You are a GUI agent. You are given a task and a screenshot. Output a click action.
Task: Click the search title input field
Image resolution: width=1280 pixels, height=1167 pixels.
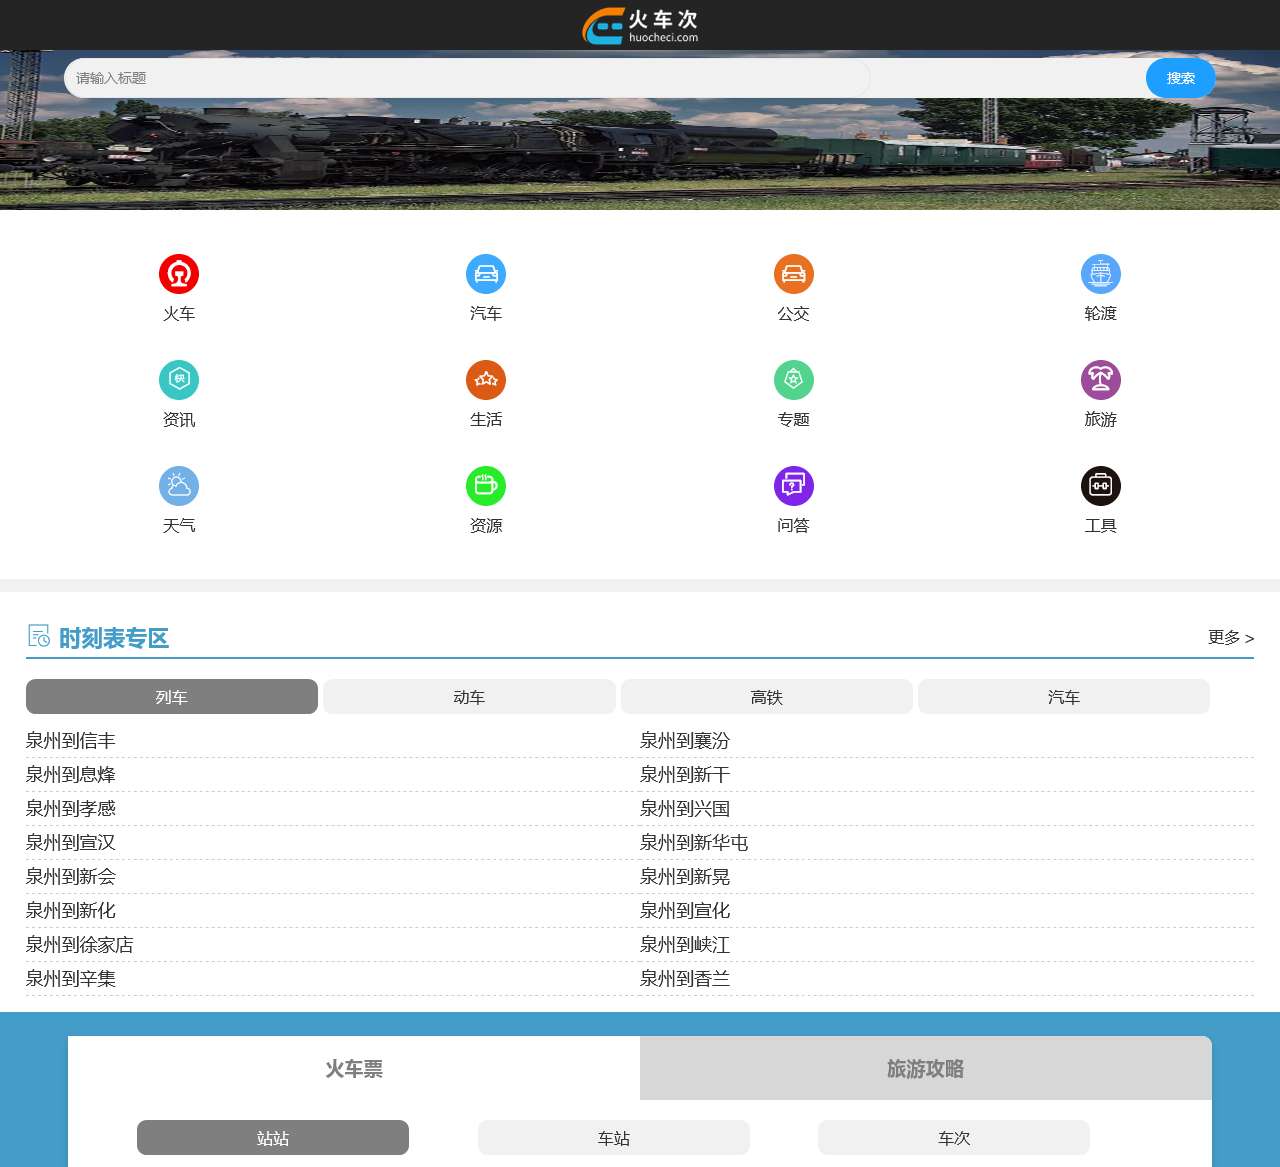(x=466, y=78)
